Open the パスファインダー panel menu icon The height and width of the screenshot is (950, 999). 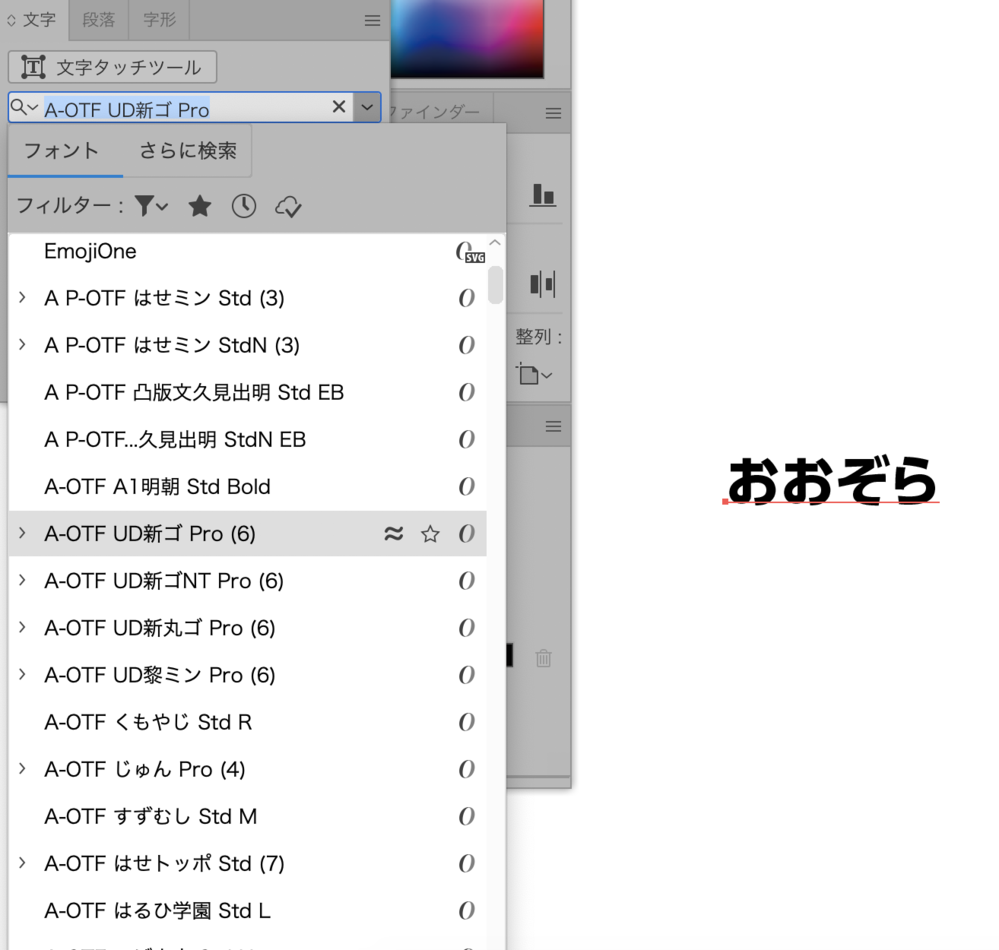point(553,113)
